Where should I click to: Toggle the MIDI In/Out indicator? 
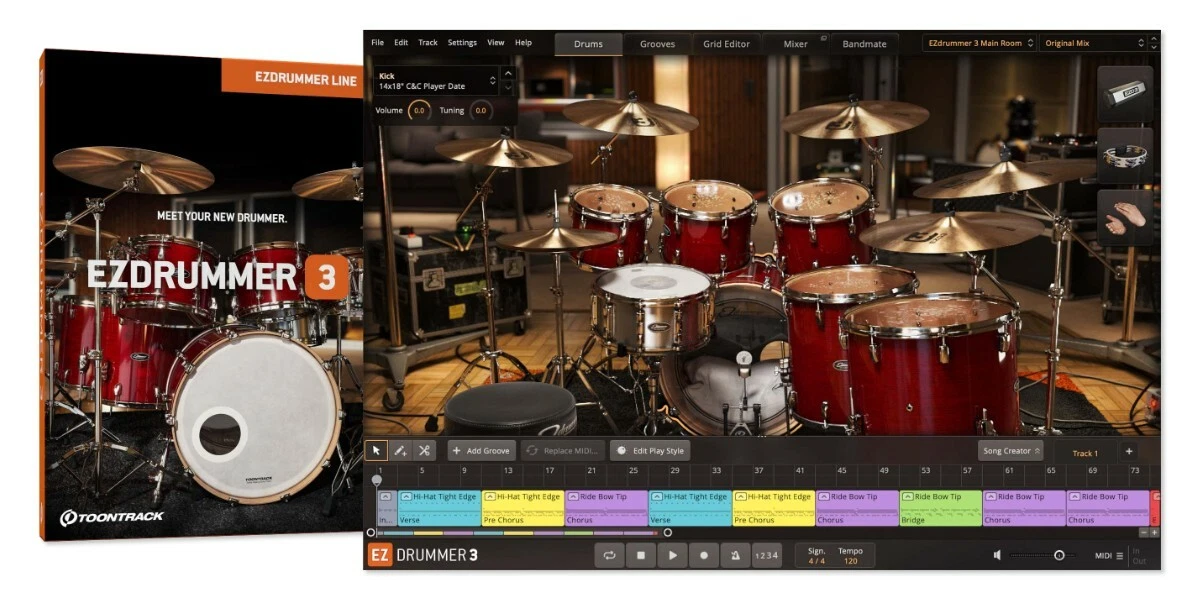[x=1140, y=555]
